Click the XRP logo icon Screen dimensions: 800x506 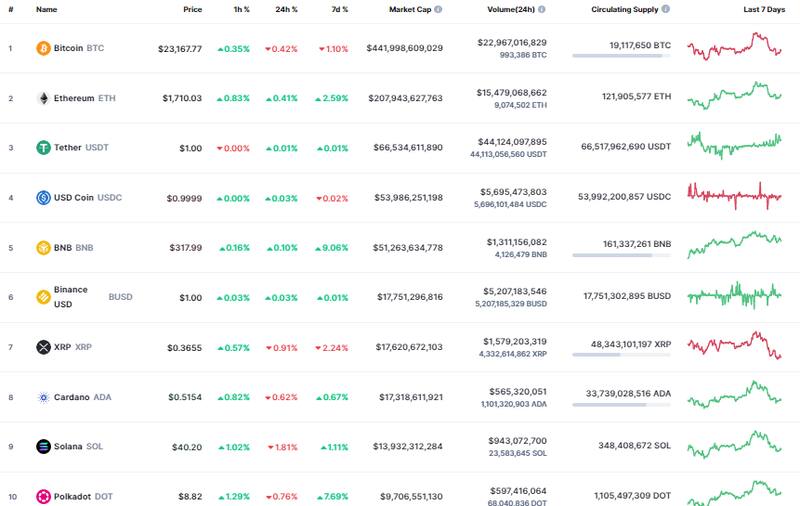click(x=43, y=347)
